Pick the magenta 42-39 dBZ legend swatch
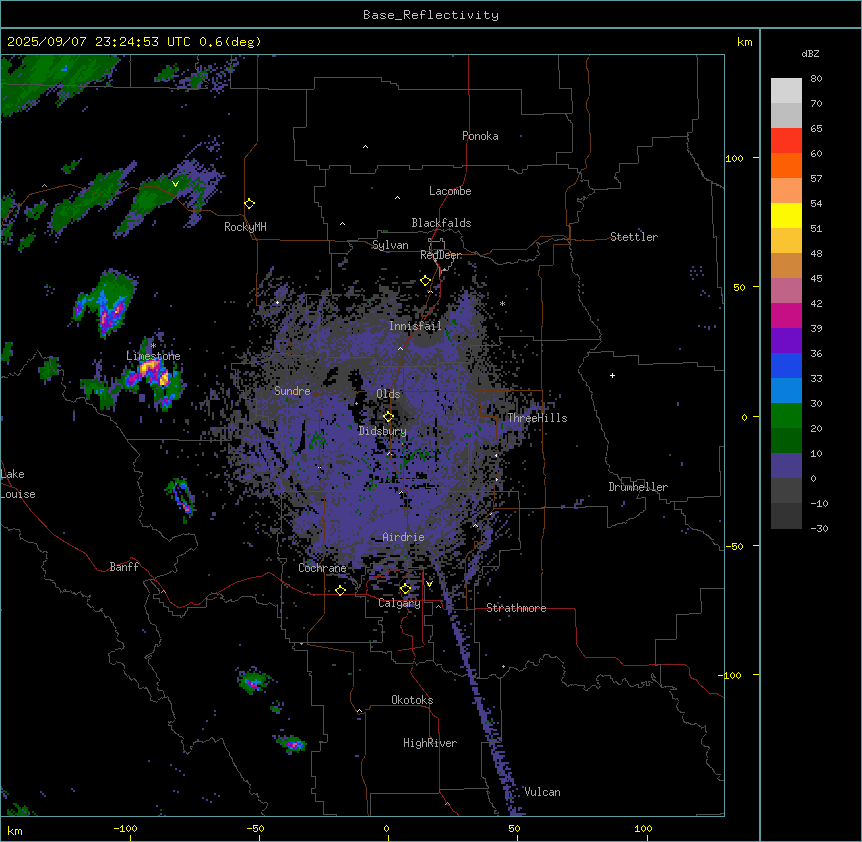 coord(786,315)
